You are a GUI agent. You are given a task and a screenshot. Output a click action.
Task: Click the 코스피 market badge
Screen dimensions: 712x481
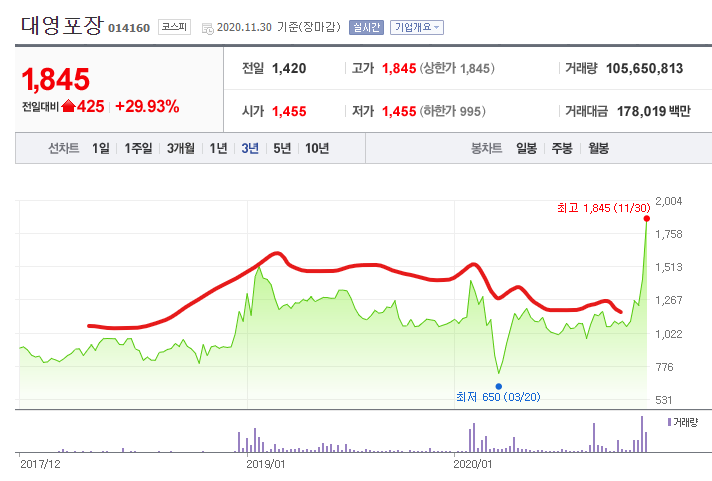tap(174, 27)
